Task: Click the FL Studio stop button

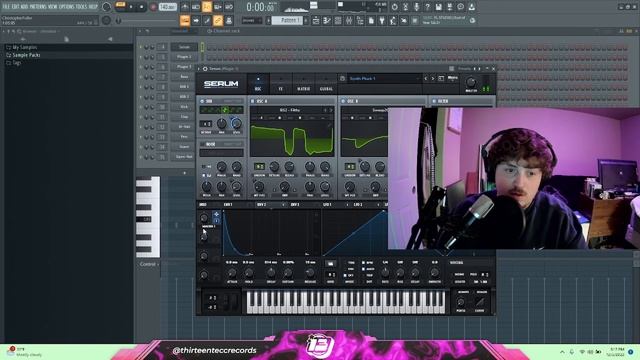Action: [x=141, y=7]
